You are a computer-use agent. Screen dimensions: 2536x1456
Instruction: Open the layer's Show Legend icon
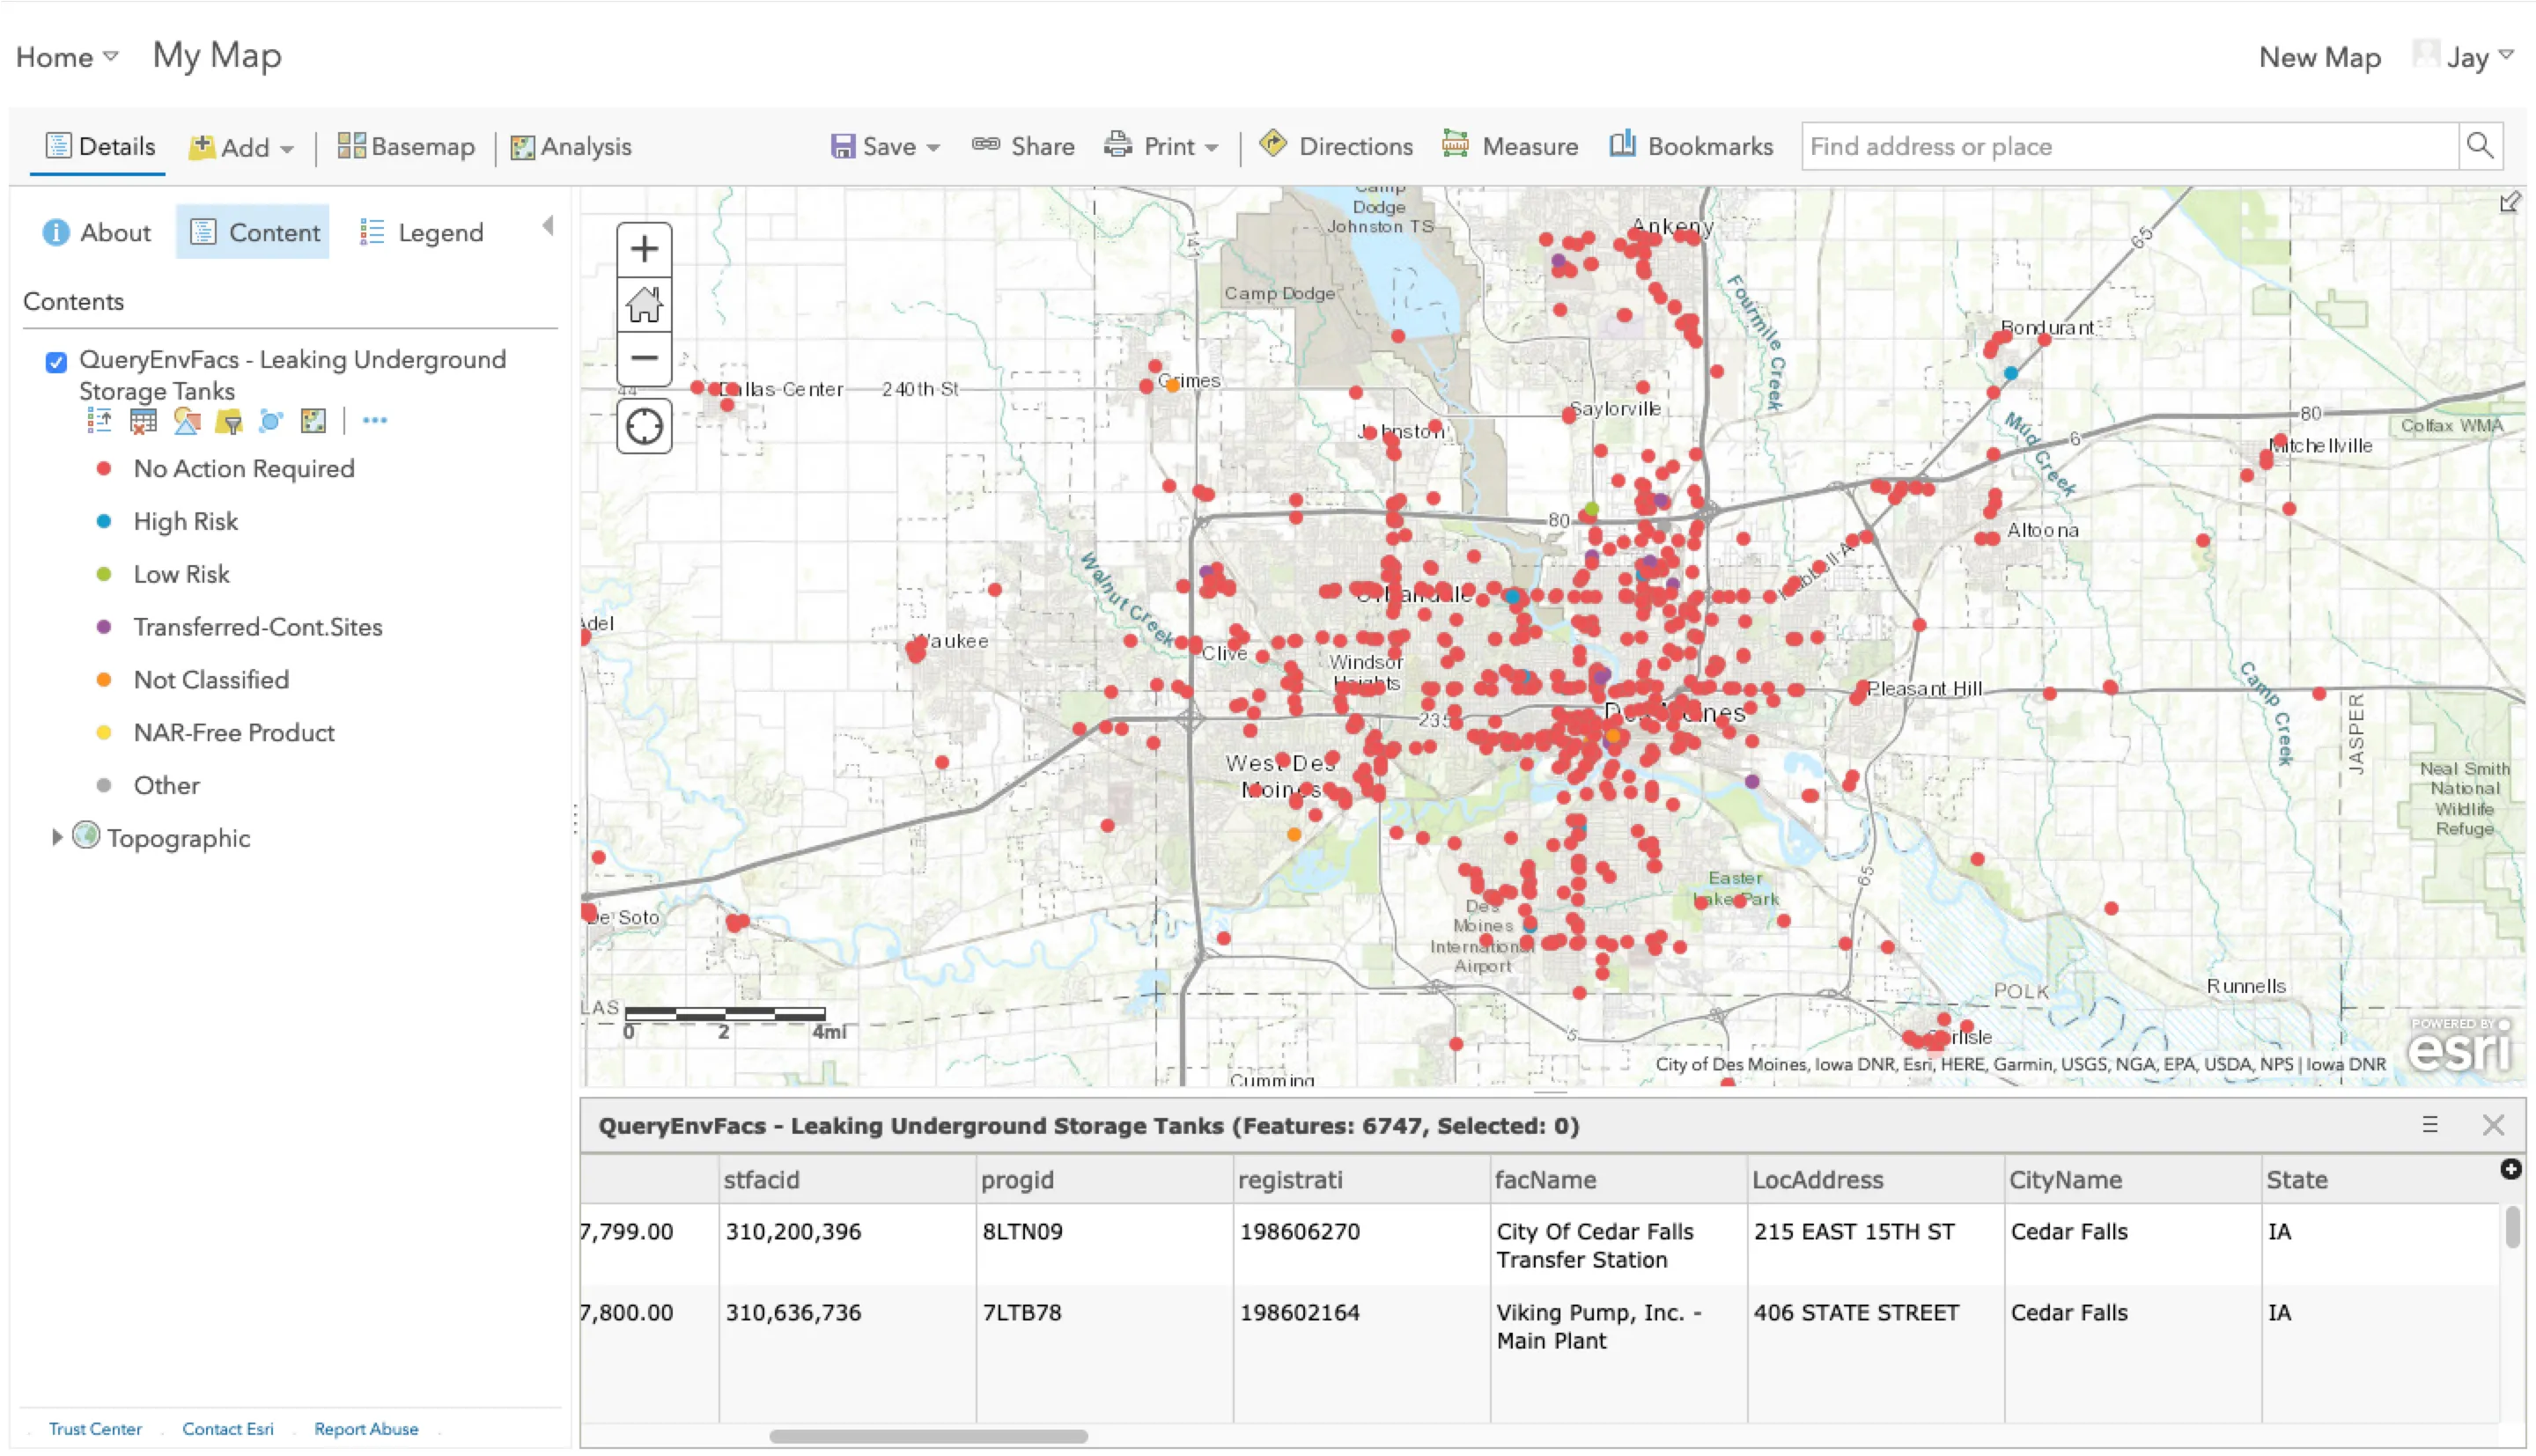[100, 420]
